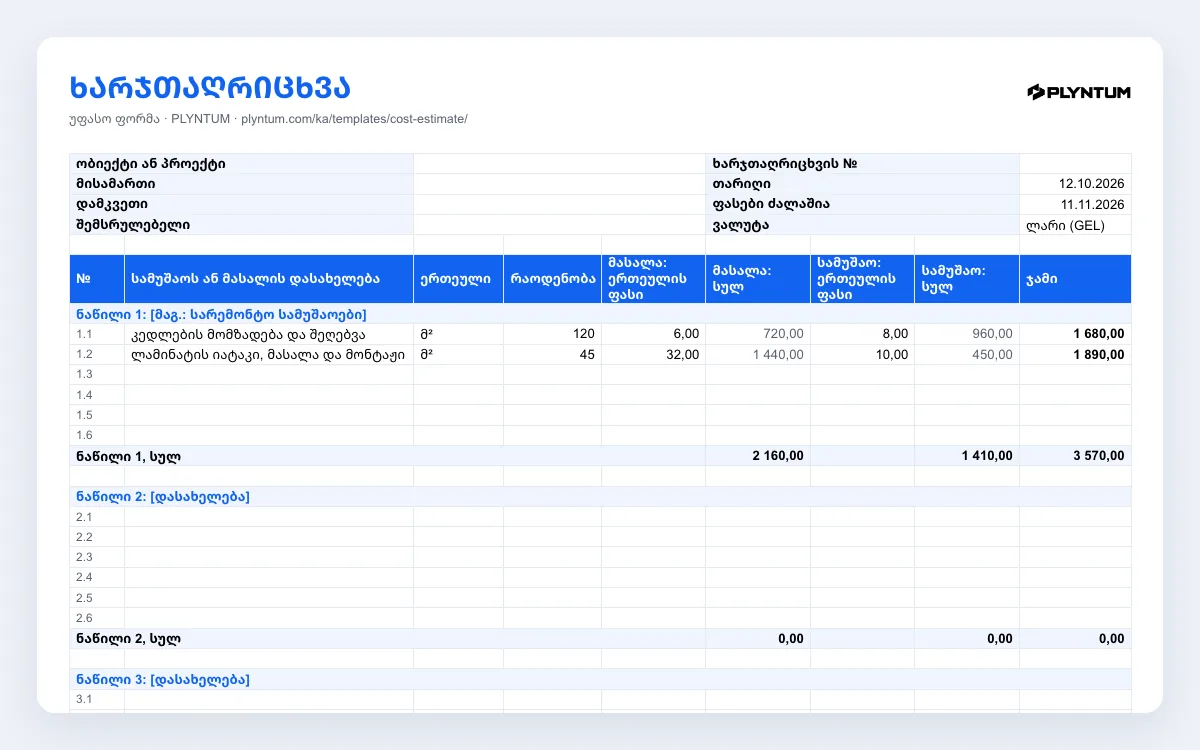Click the PLYNTUM logo
The image size is (1200, 750).
pyautogui.click(x=1079, y=92)
